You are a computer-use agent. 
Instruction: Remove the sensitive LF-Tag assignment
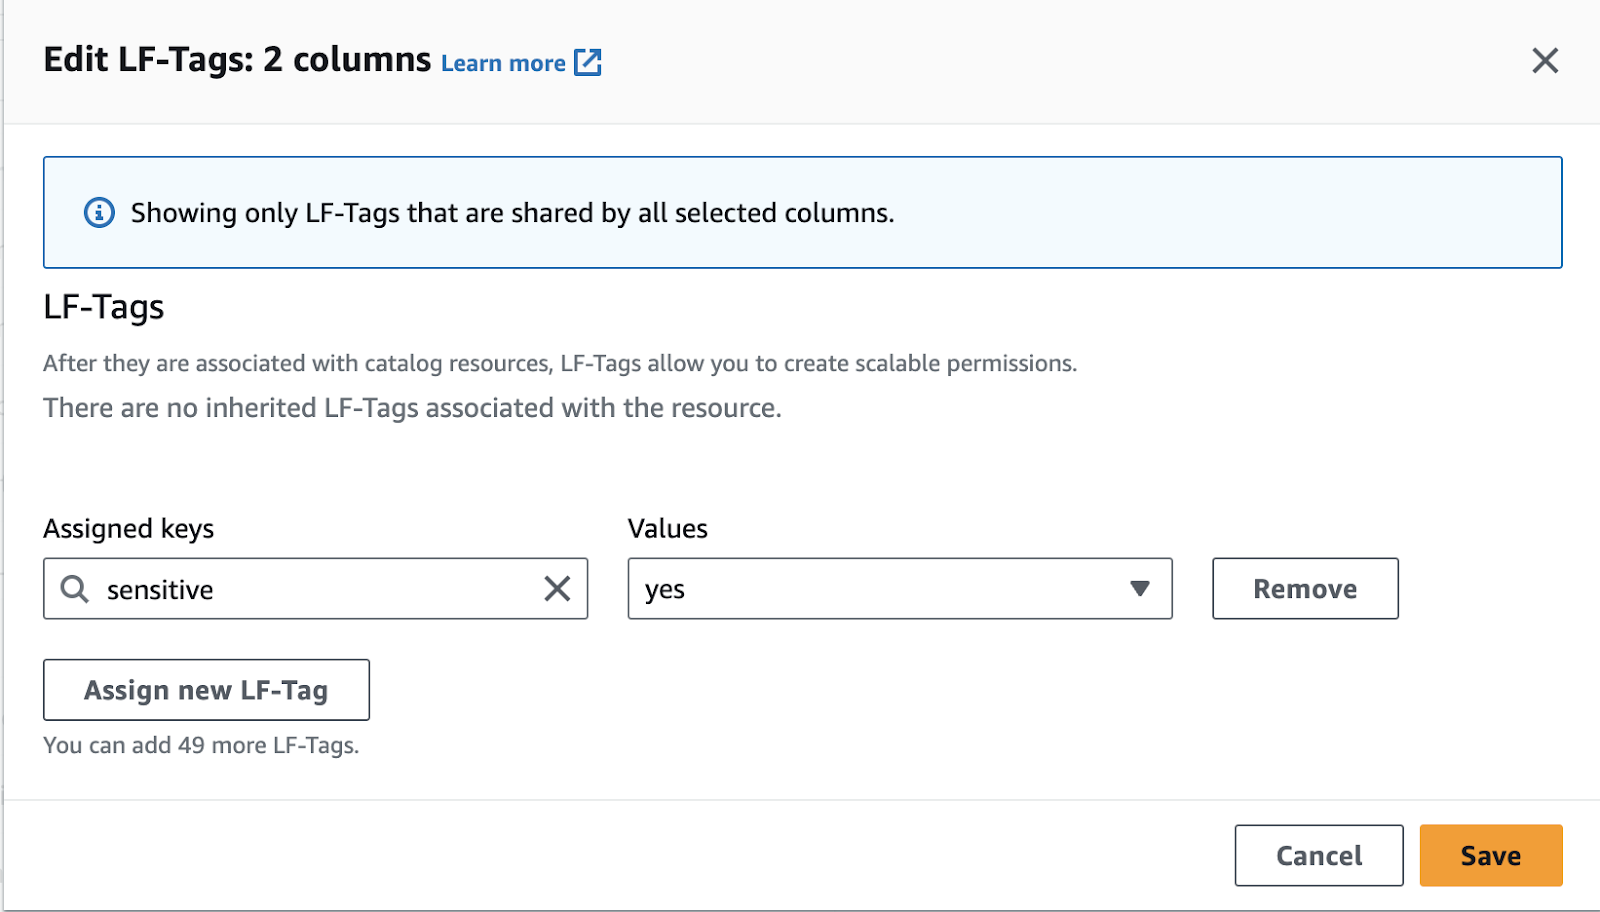1305,589
